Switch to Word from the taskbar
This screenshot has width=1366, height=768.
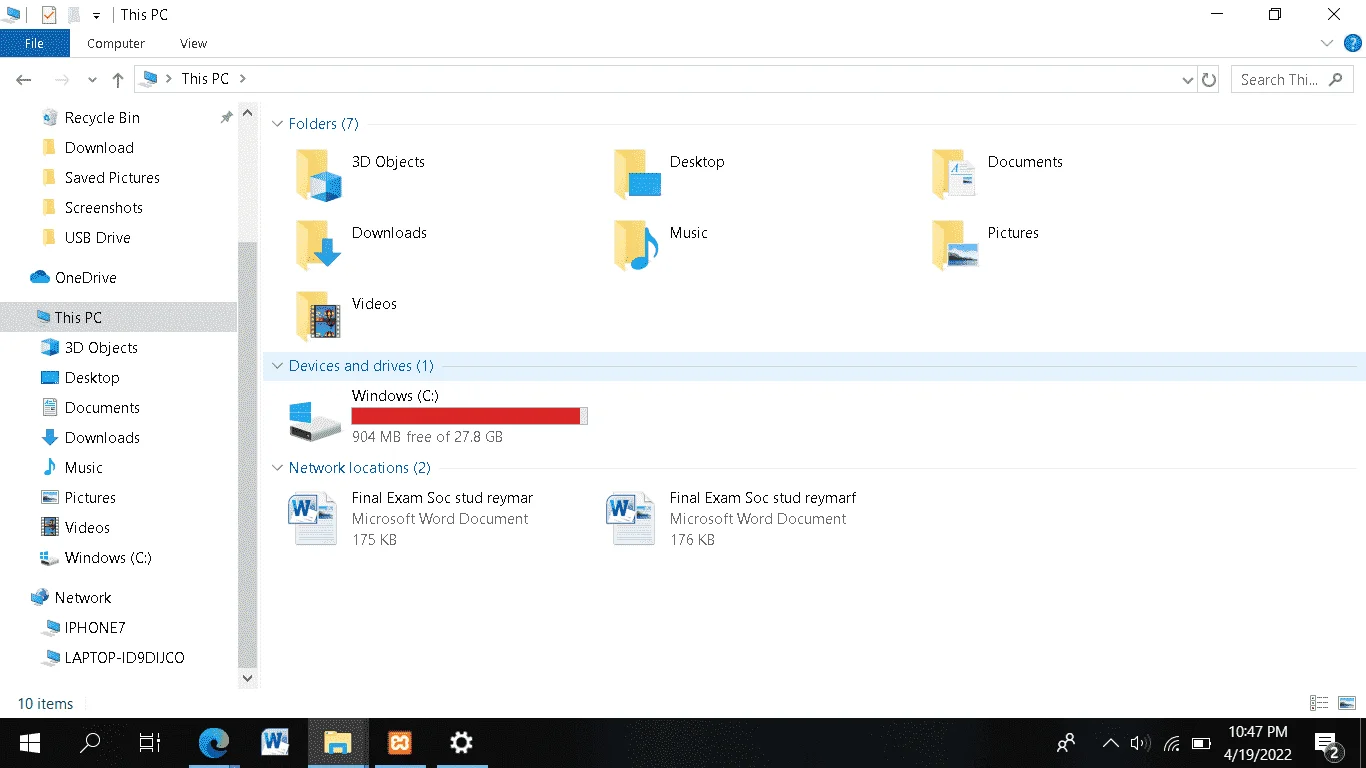[x=275, y=743]
